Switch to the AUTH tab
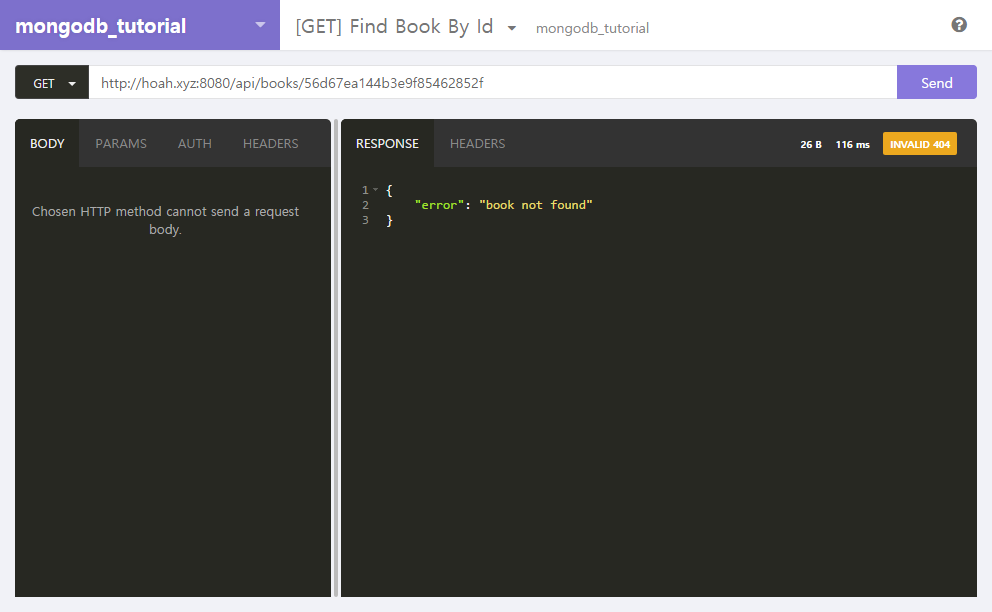Screen dimensions: 992x612 point(195,143)
